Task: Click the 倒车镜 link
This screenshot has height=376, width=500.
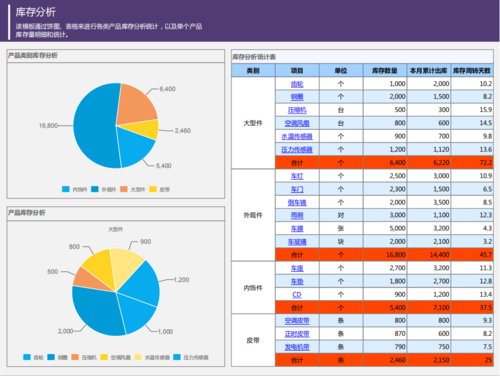Action: pos(297,202)
